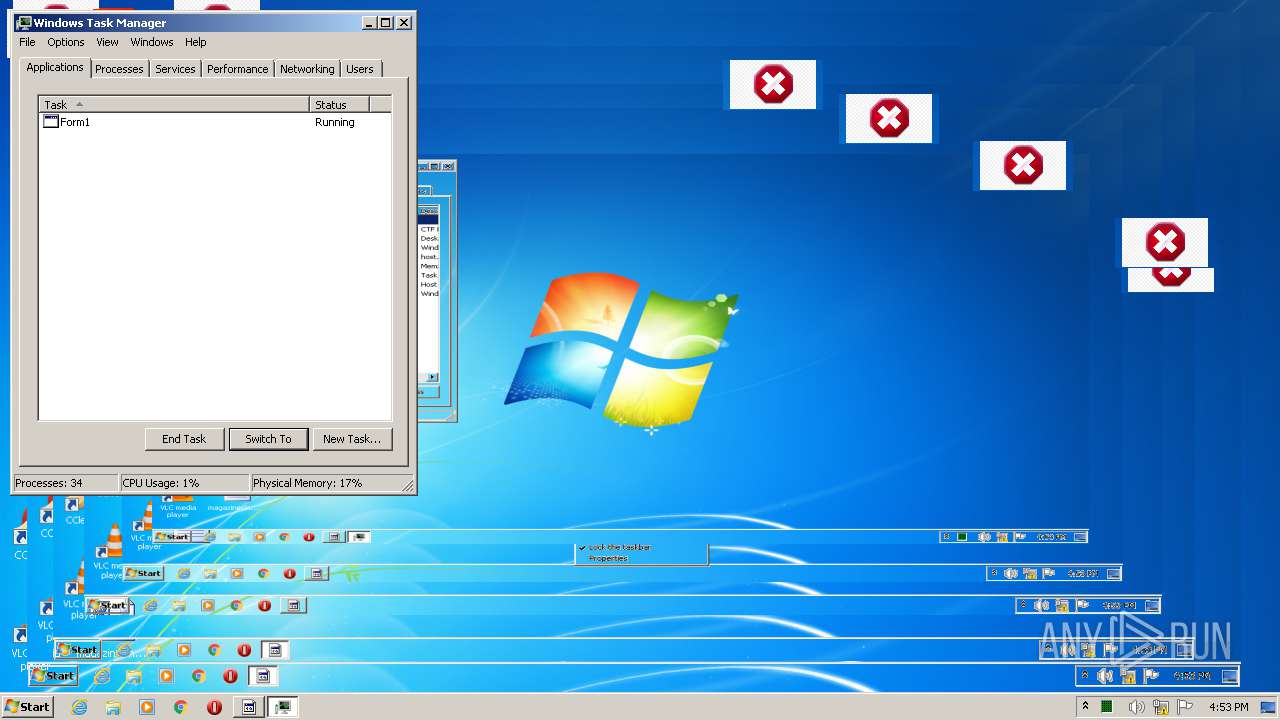Show hidden tray icons arrow
The width and height of the screenshot is (1280, 720).
[x=1085, y=707]
